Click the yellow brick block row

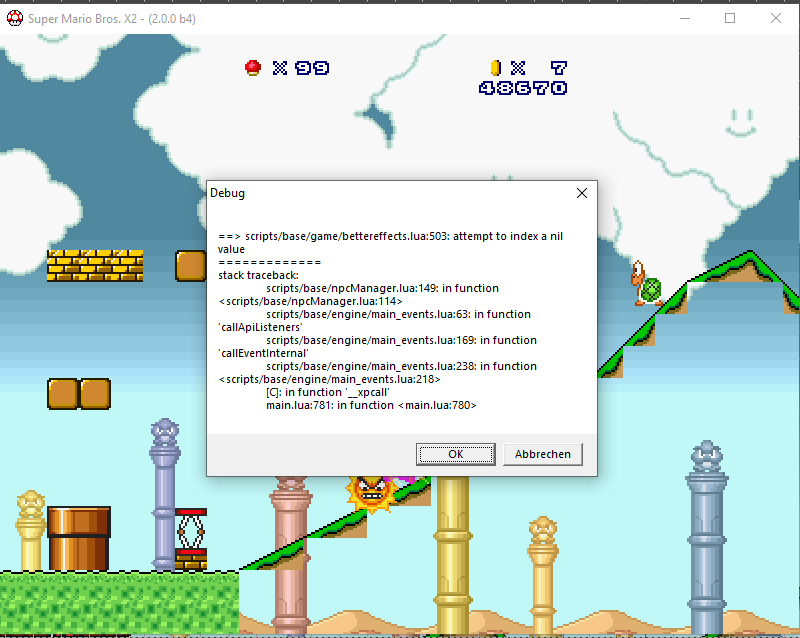click(x=95, y=265)
